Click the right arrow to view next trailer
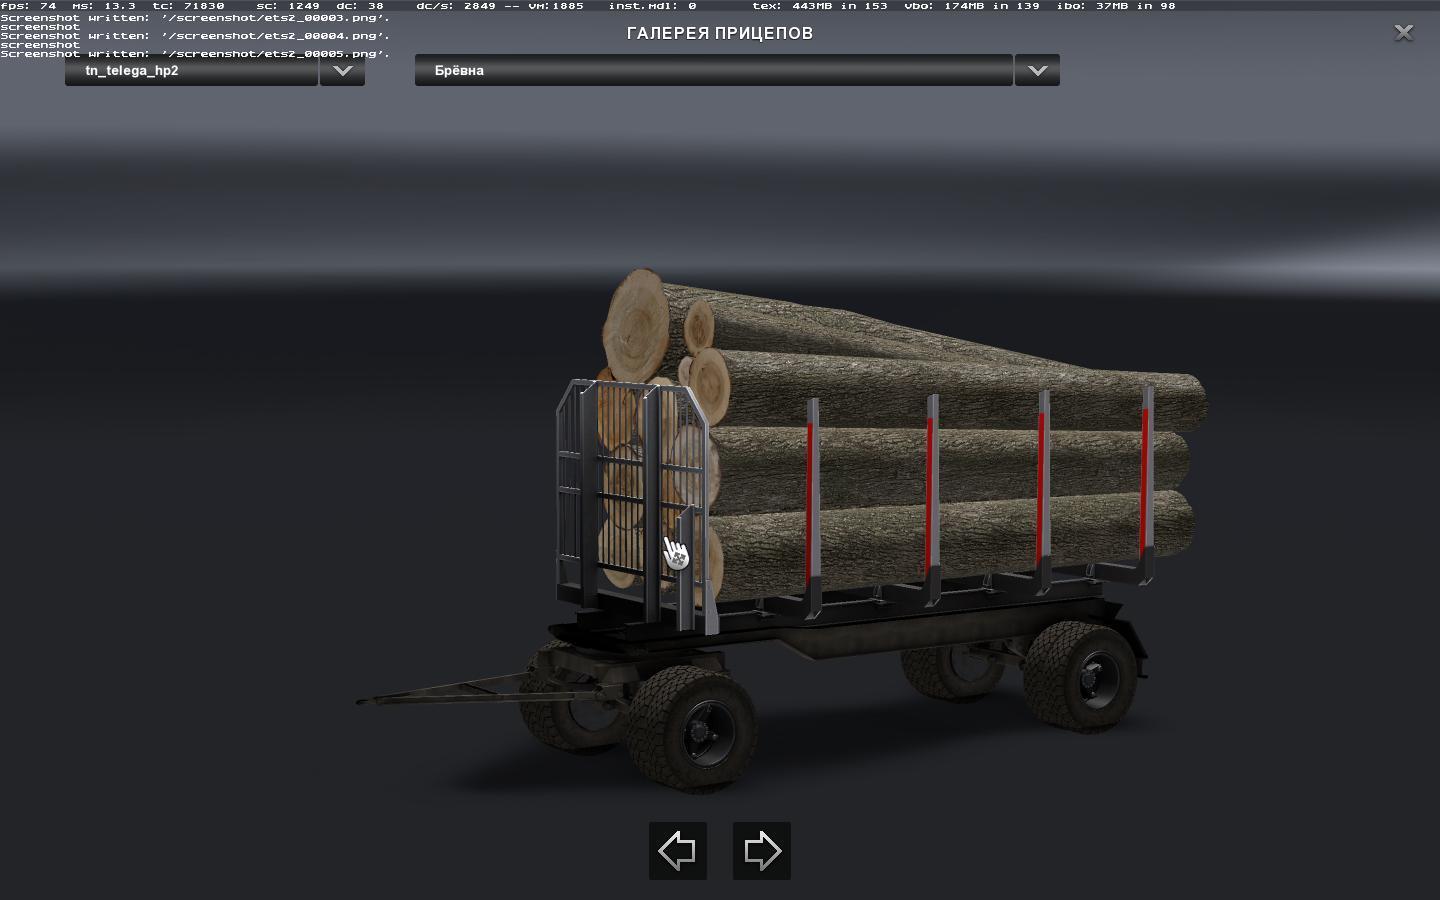 (x=762, y=851)
